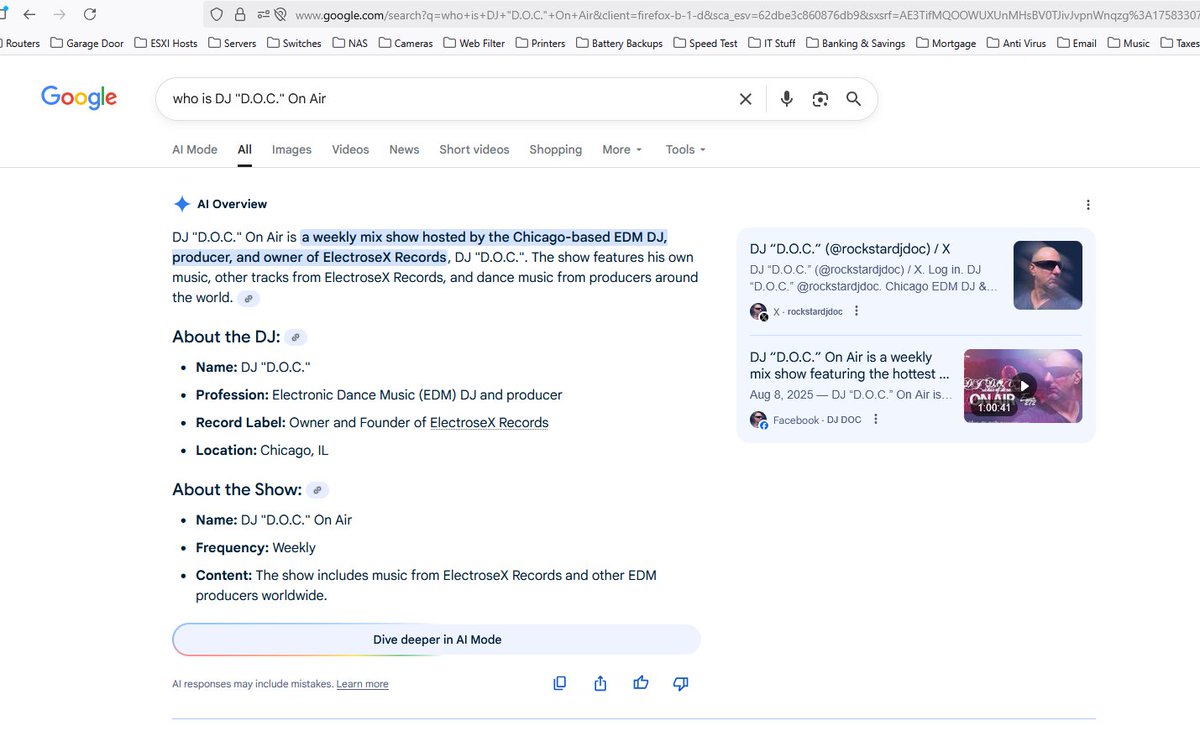1200x731 pixels.
Task: Submit search with magnifying glass icon
Action: pos(853,98)
